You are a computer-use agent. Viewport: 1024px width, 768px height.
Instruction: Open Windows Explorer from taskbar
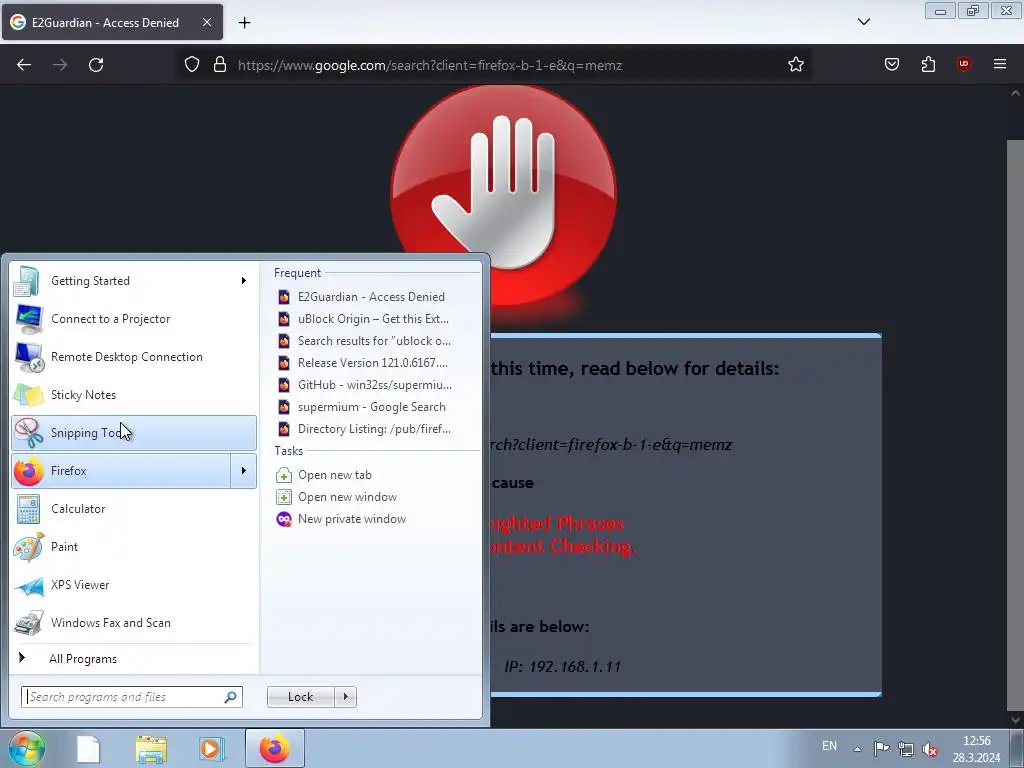click(x=152, y=749)
